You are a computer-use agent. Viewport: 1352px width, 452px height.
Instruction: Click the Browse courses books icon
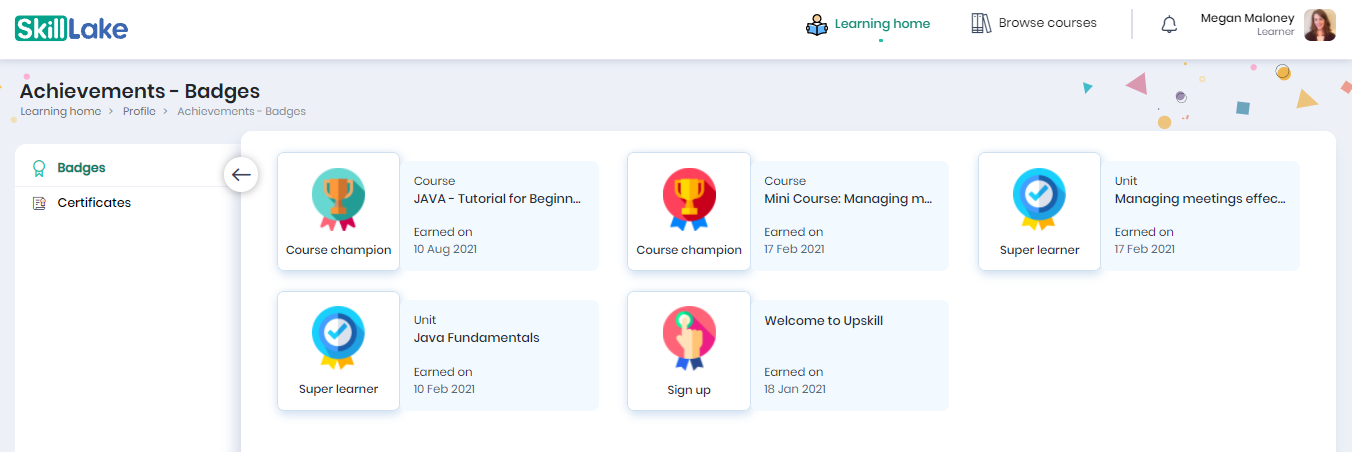click(x=981, y=23)
